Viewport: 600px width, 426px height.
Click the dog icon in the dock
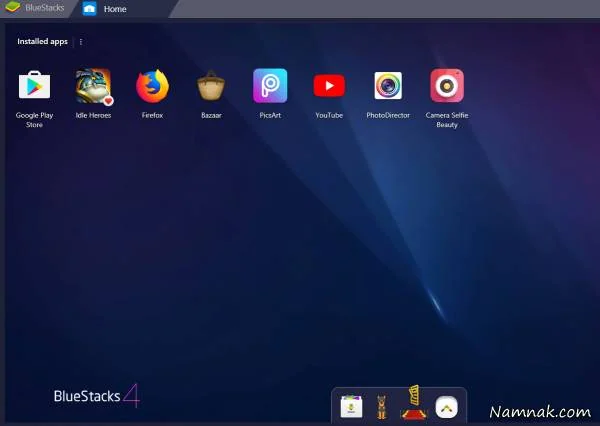[x=381, y=407]
